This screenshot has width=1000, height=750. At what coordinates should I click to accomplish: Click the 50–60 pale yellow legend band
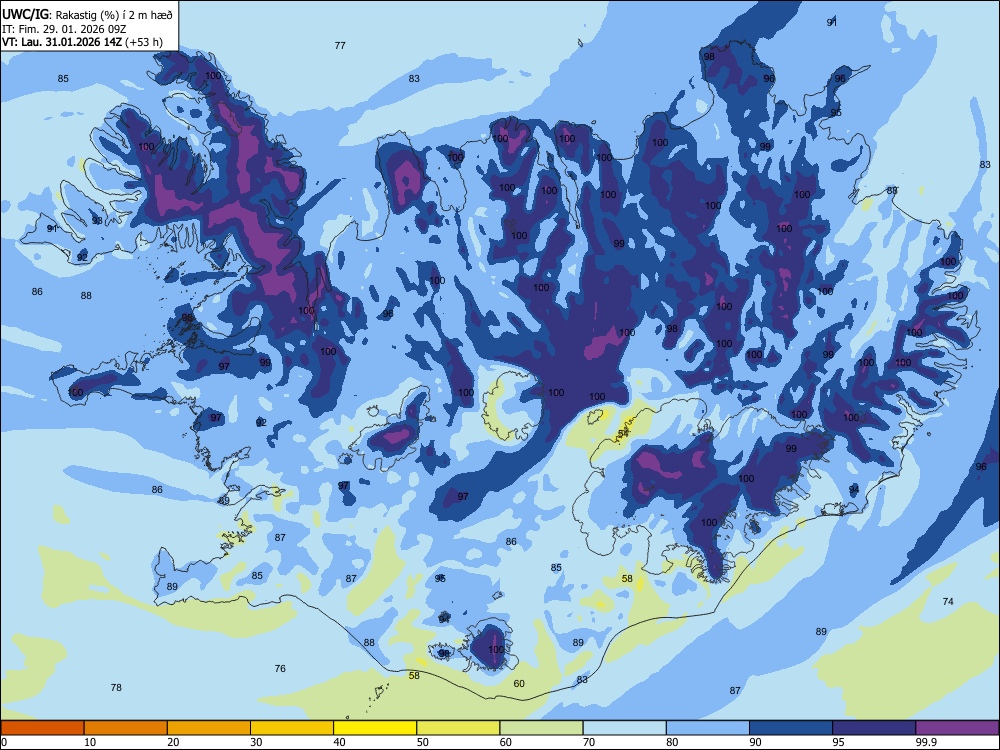click(x=458, y=728)
